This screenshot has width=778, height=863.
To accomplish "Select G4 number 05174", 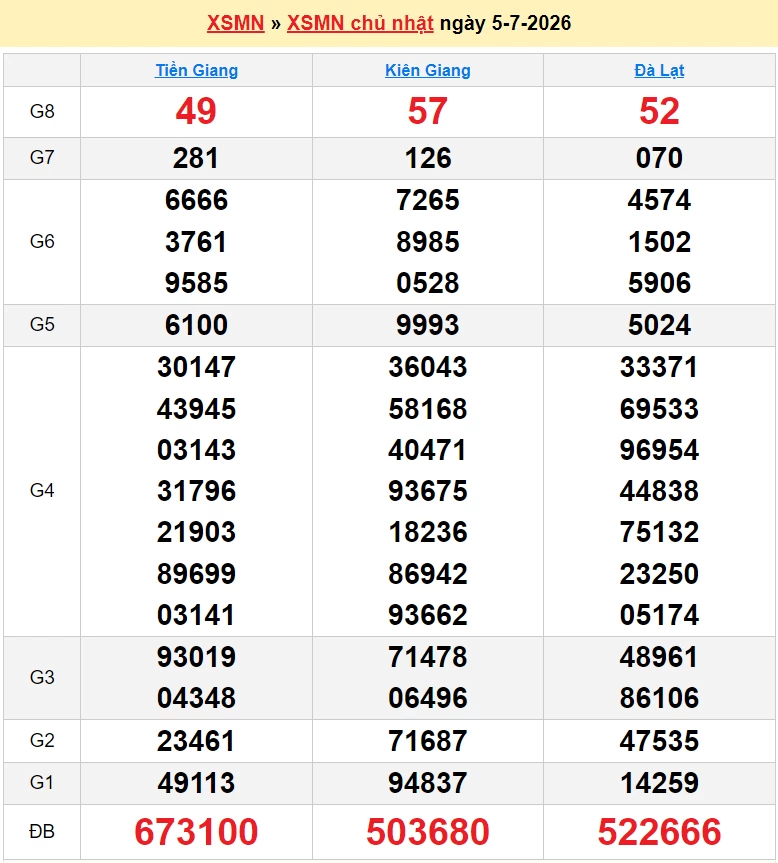I will 659,615.
